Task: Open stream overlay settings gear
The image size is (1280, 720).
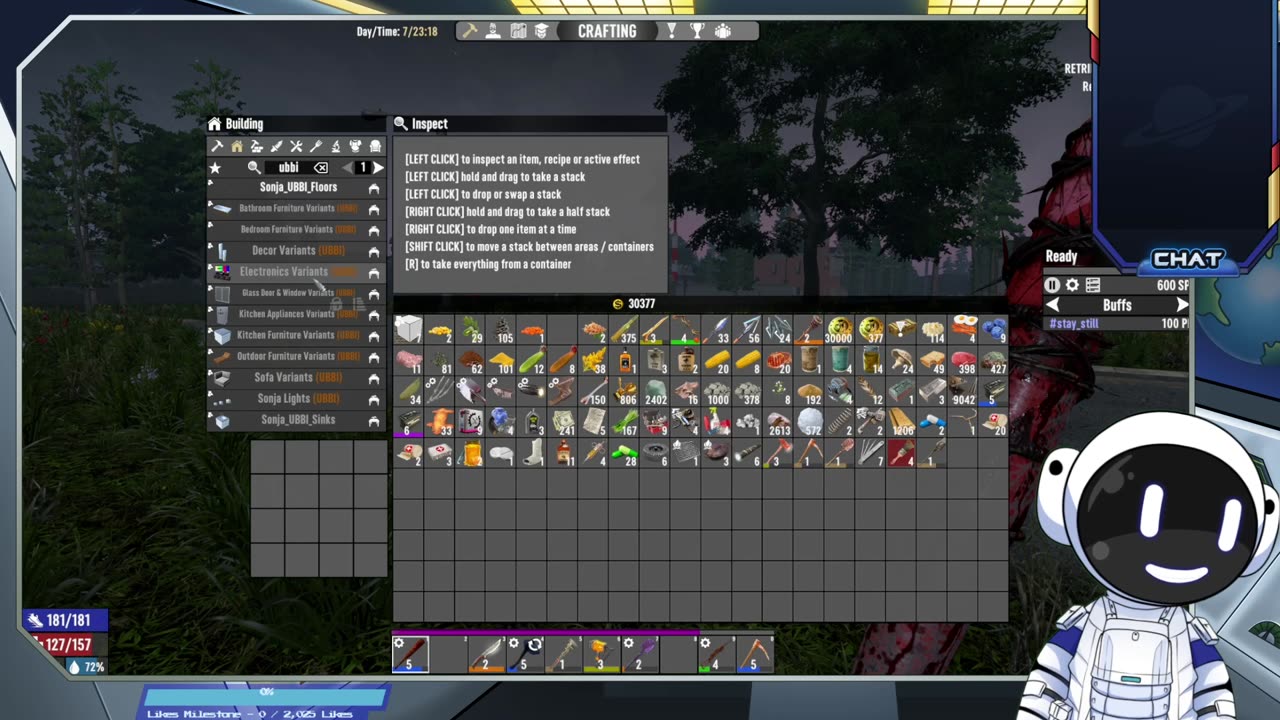Action: [1072, 285]
